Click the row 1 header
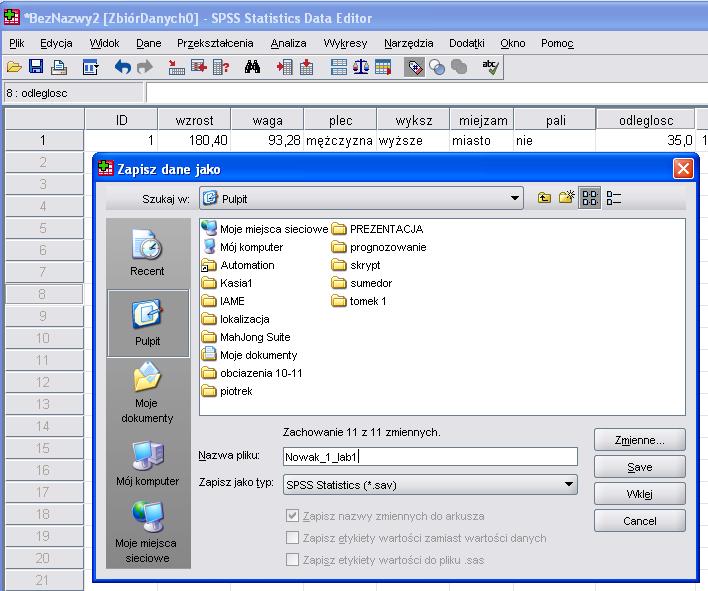The image size is (708, 591). pos(44,140)
